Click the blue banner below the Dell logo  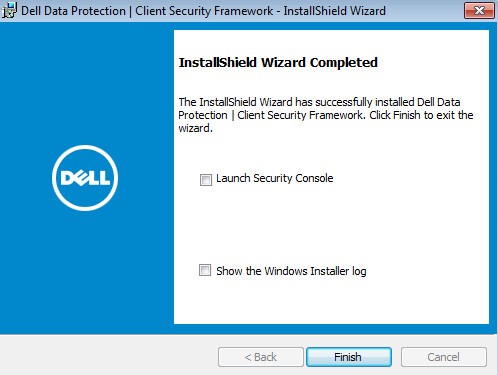point(85,272)
